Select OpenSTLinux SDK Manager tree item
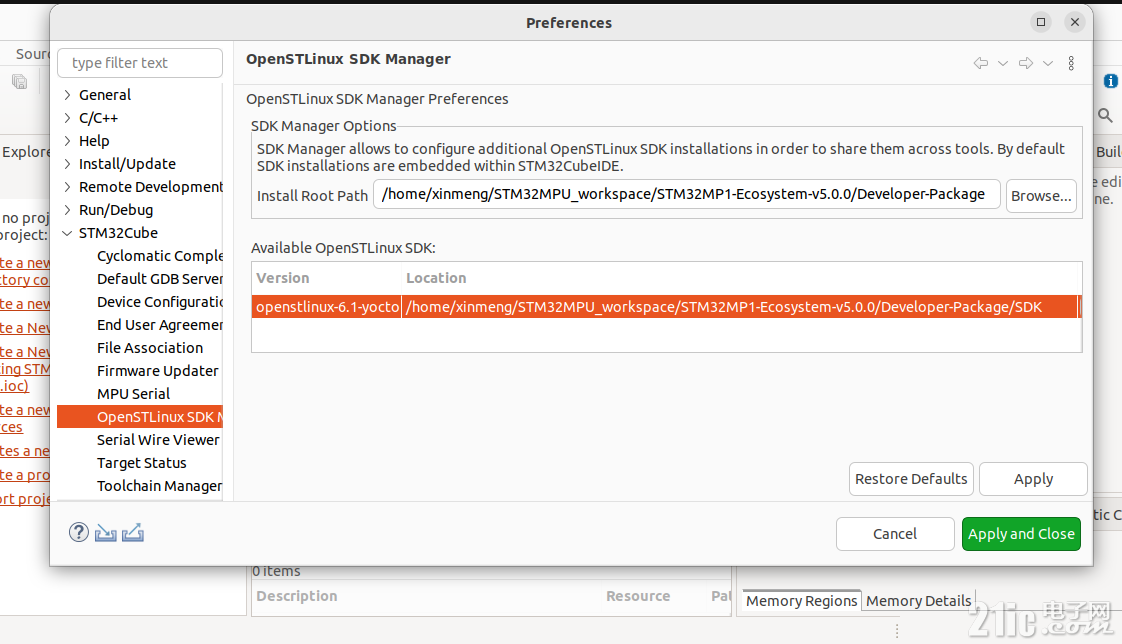The height and width of the screenshot is (644, 1122). pos(140,416)
